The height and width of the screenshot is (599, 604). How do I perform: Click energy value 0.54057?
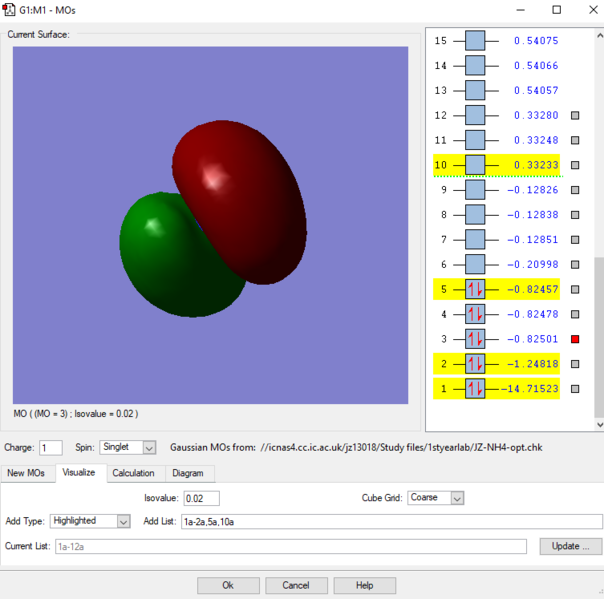536,90
